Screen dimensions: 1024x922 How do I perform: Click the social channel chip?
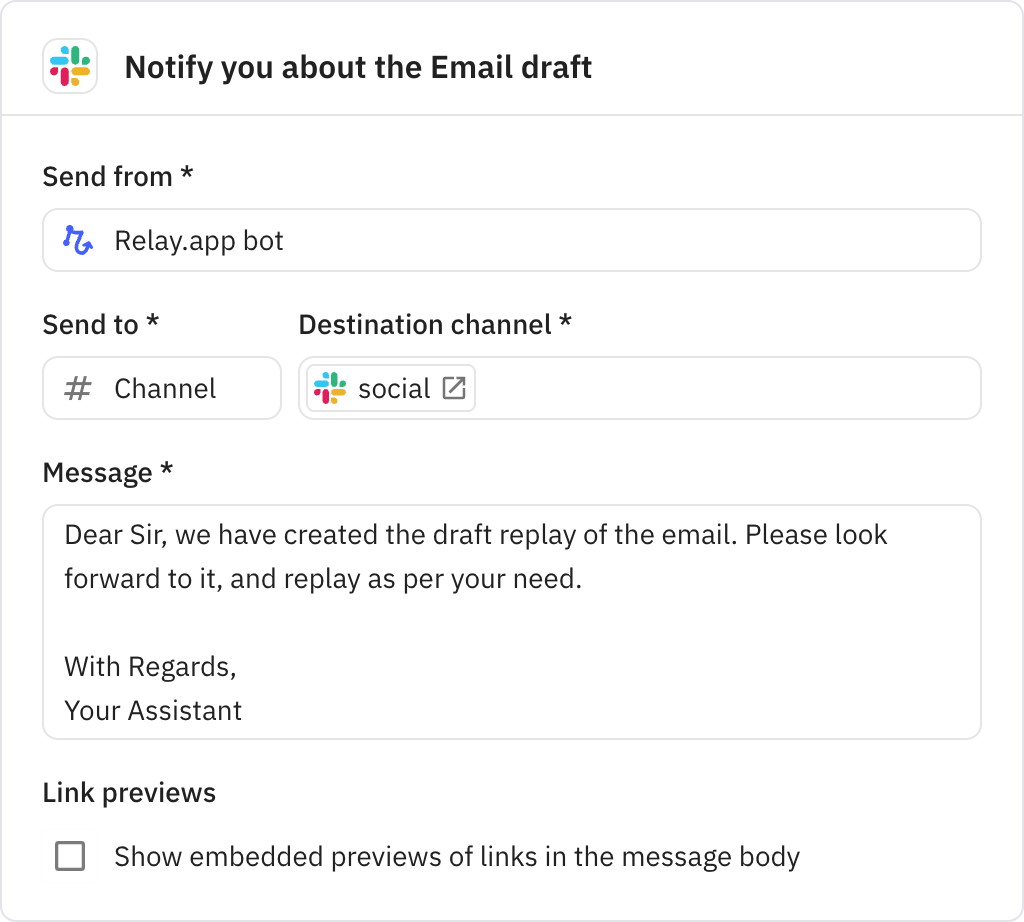(389, 387)
